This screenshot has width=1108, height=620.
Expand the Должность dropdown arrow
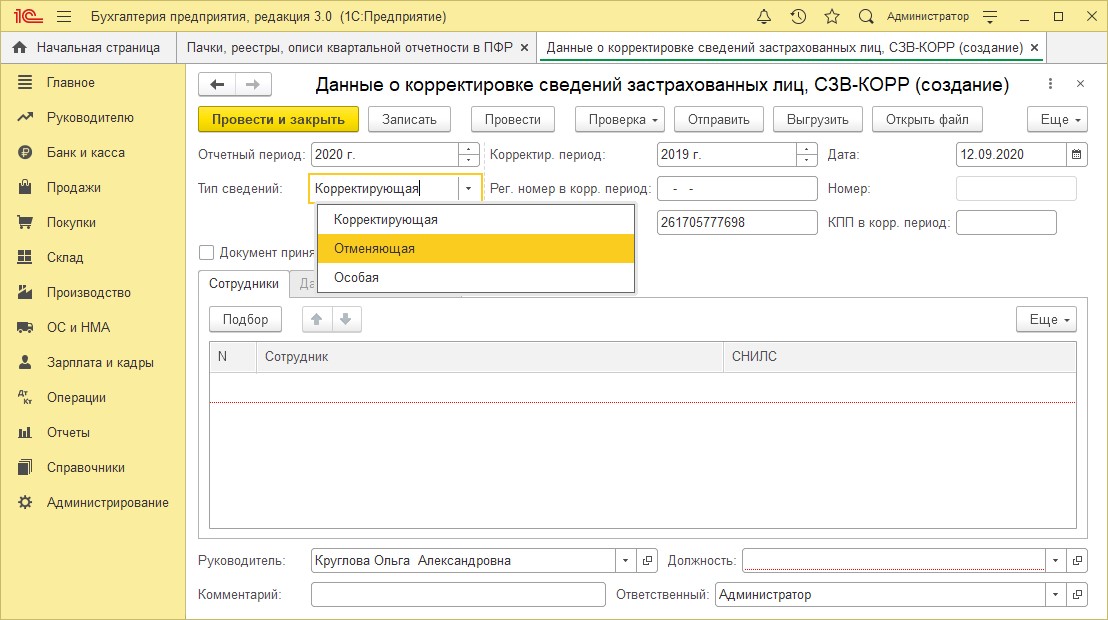tap(1055, 561)
